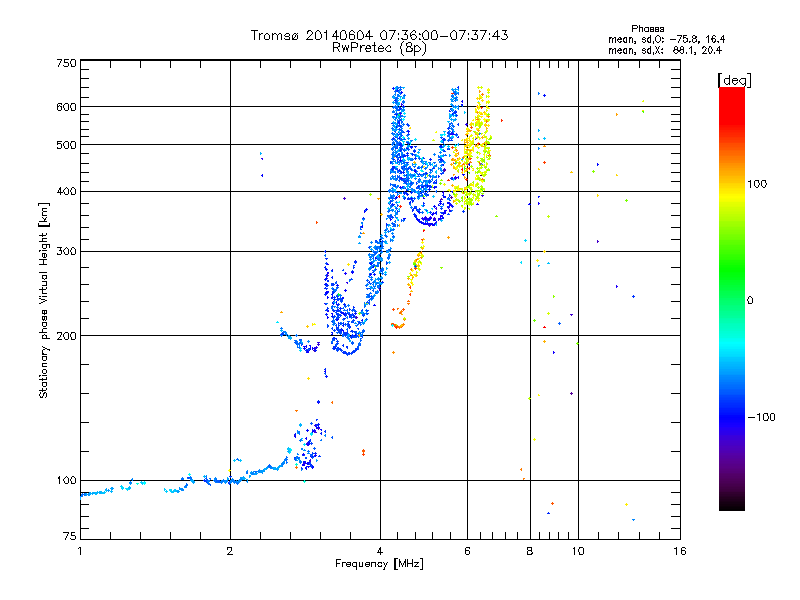Select the mean, sd,O: -75.8, 16.4 line

[666, 39]
